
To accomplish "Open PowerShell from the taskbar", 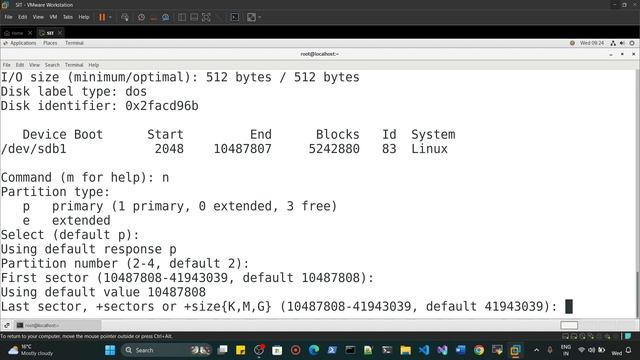I will pyautogui.click(x=332, y=350).
